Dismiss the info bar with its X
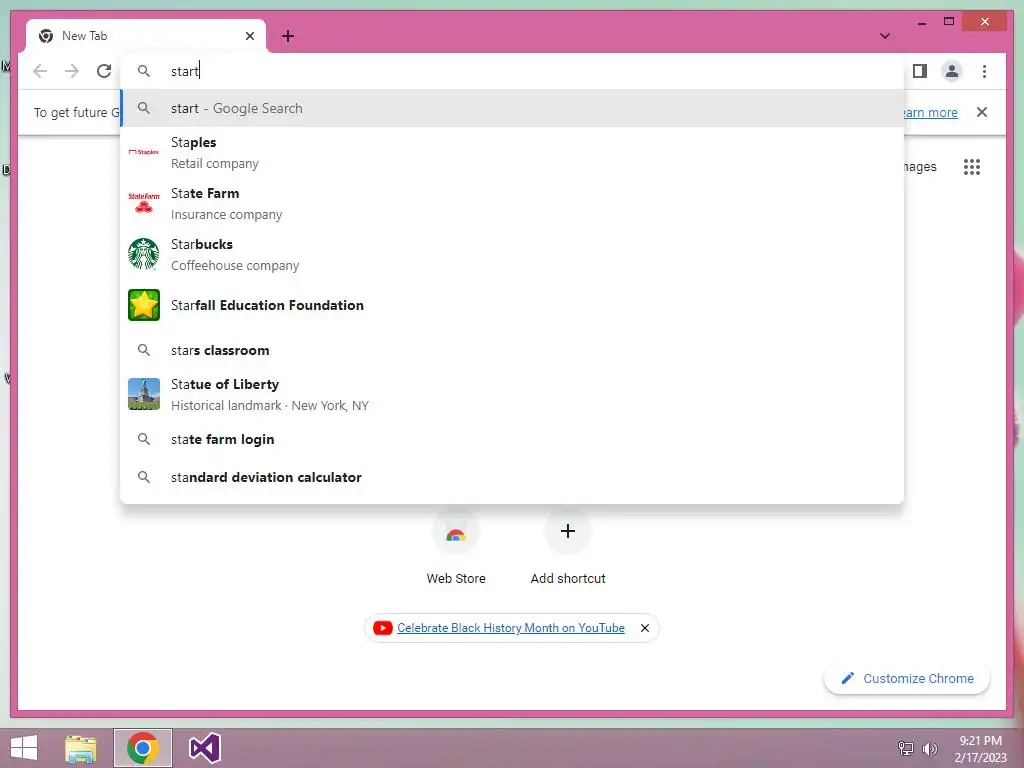Screen dimensions: 1024x768 click(x=982, y=112)
